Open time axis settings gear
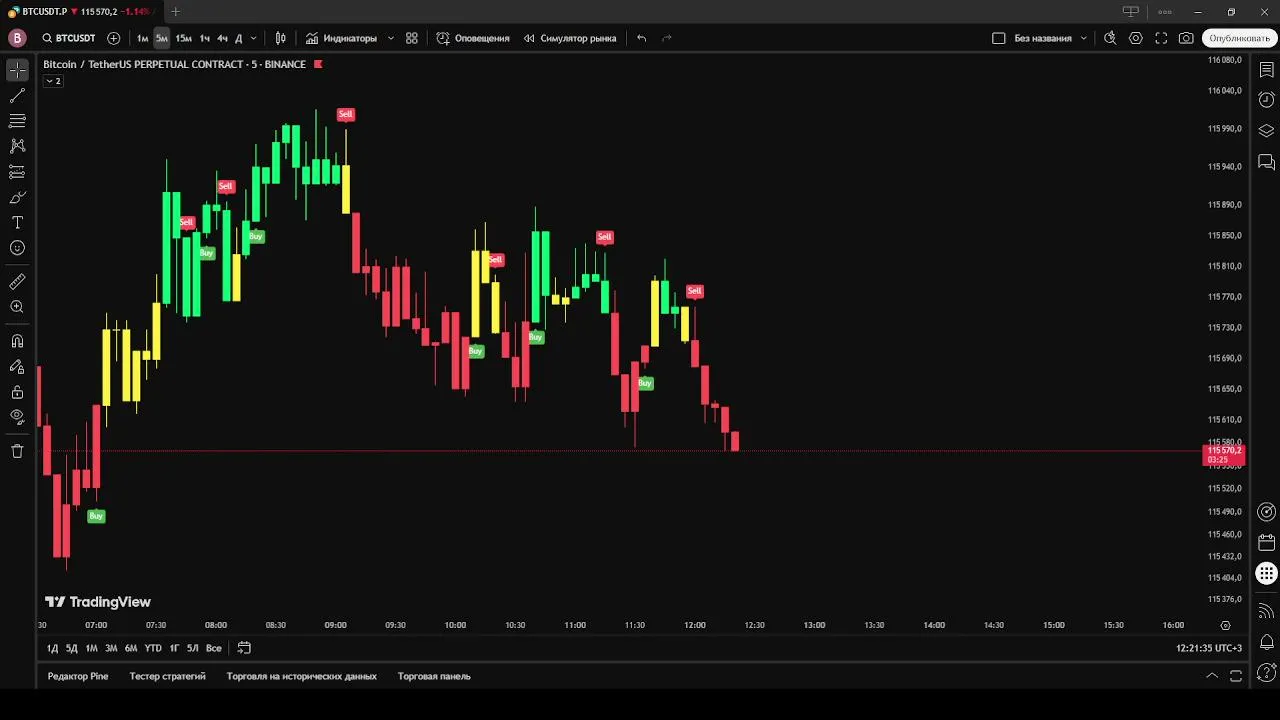The height and width of the screenshot is (720, 1280). [1225, 625]
